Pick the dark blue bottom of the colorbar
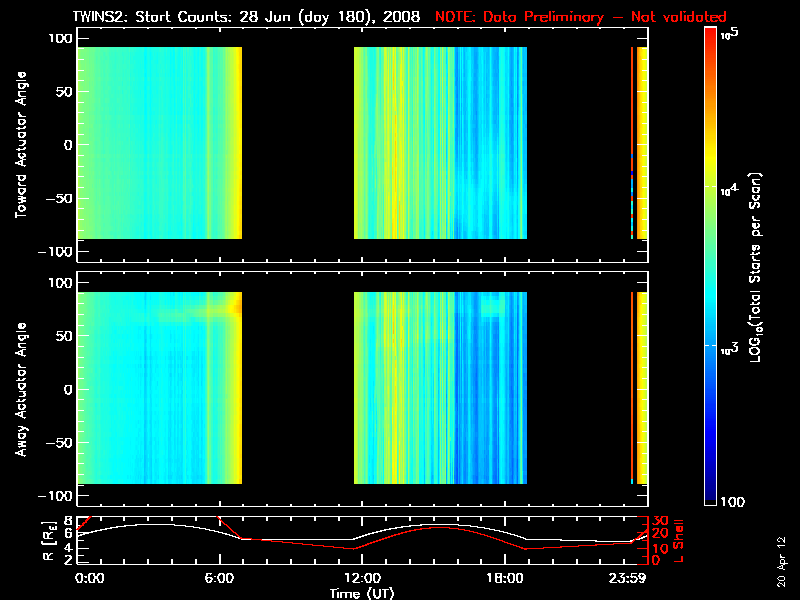 [x=710, y=495]
